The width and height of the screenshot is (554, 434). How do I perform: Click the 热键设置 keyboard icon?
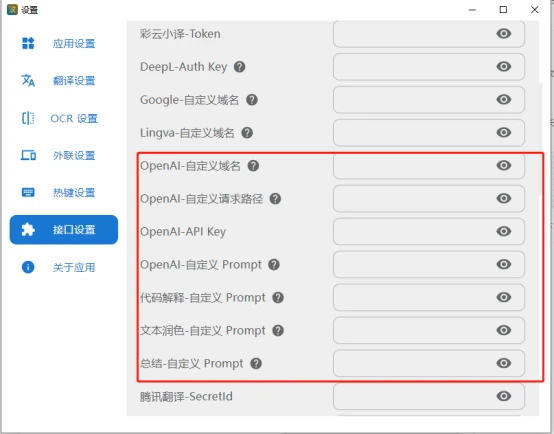click(28, 192)
